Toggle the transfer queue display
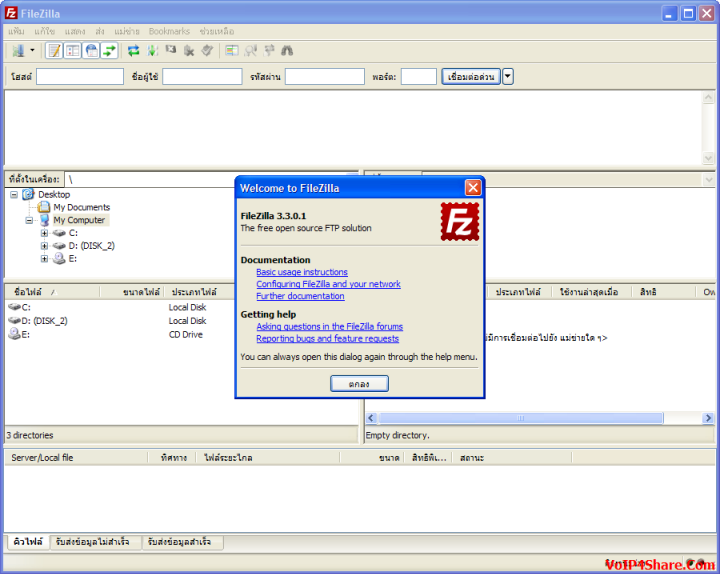 coord(109,51)
